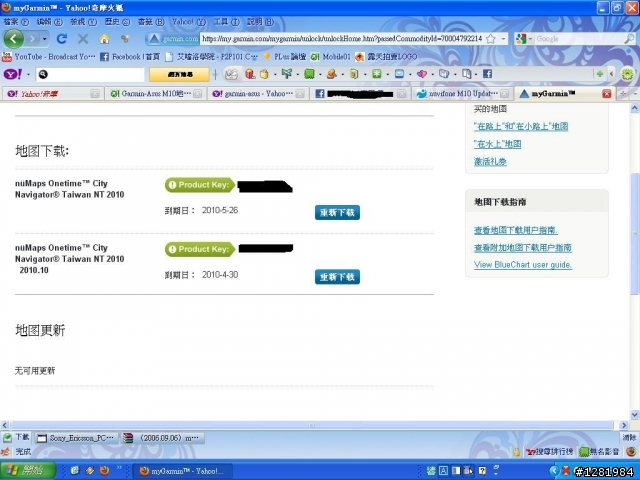The height and width of the screenshot is (480, 640).
Task: Open the "在水上"地图 link
Action: tap(497, 144)
